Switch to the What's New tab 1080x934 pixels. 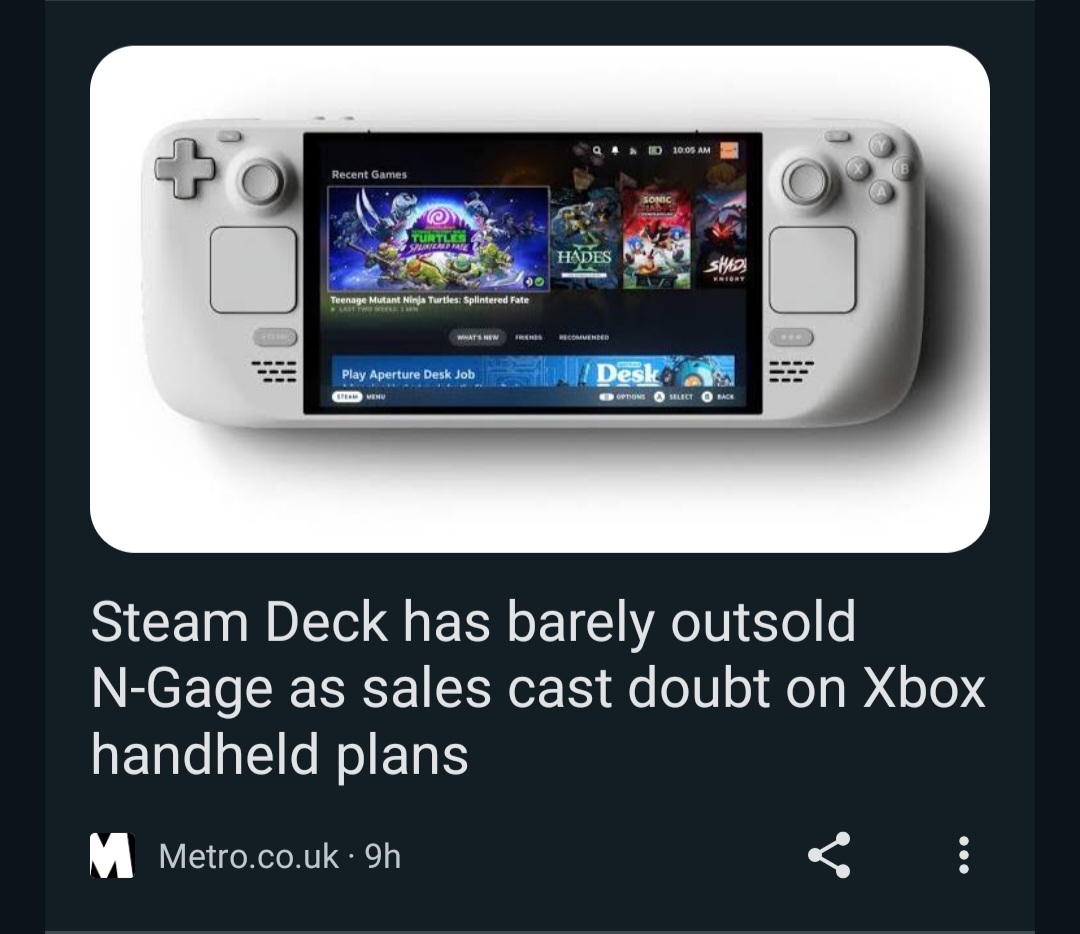coord(477,338)
